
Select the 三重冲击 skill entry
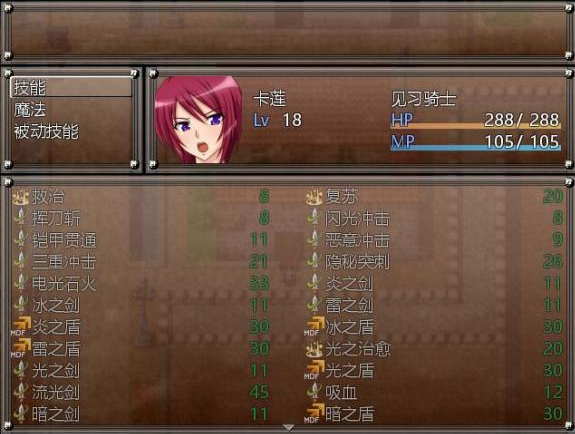coord(141,262)
